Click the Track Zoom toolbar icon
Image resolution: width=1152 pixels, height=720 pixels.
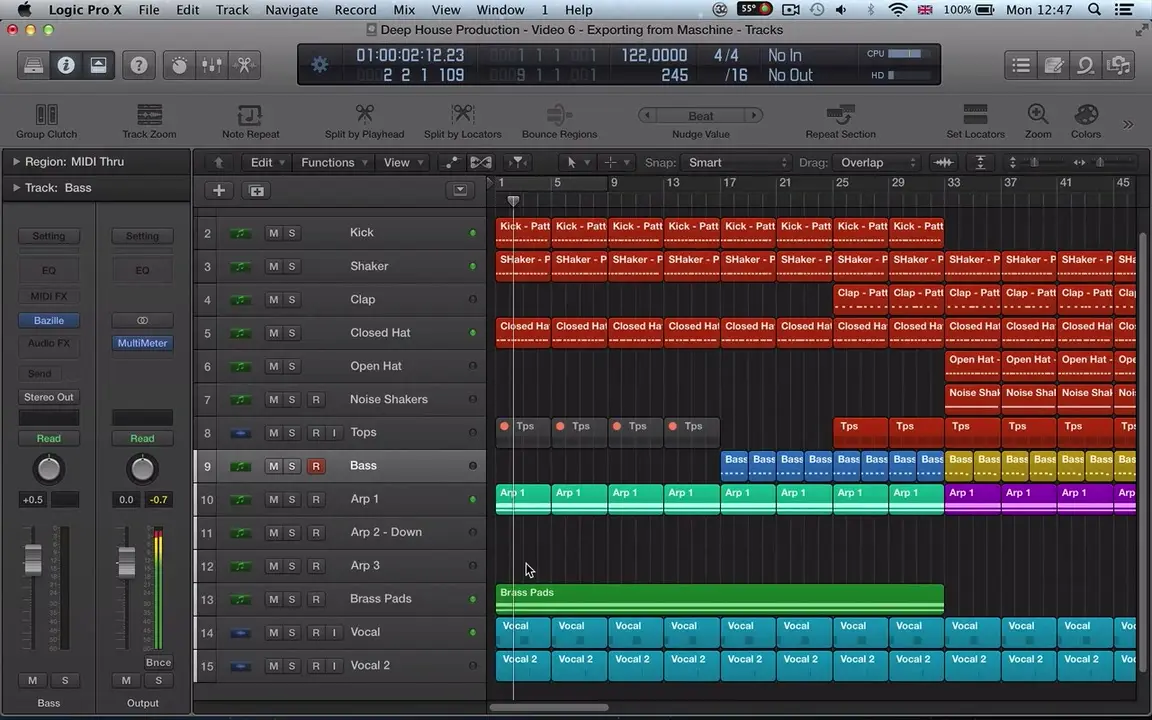click(148, 115)
